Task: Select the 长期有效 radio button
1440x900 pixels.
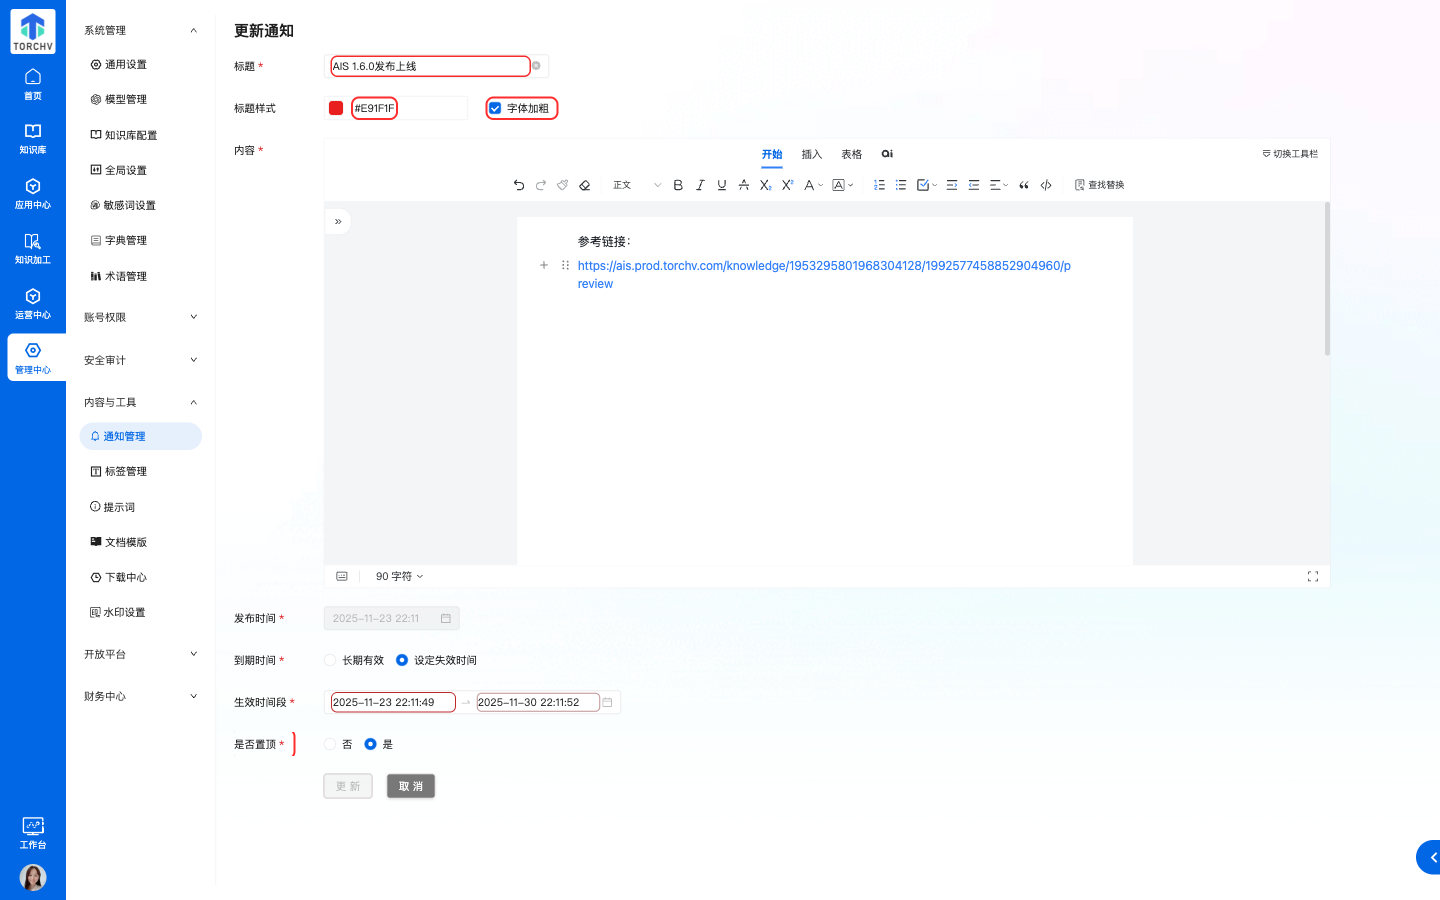Action: [330, 660]
